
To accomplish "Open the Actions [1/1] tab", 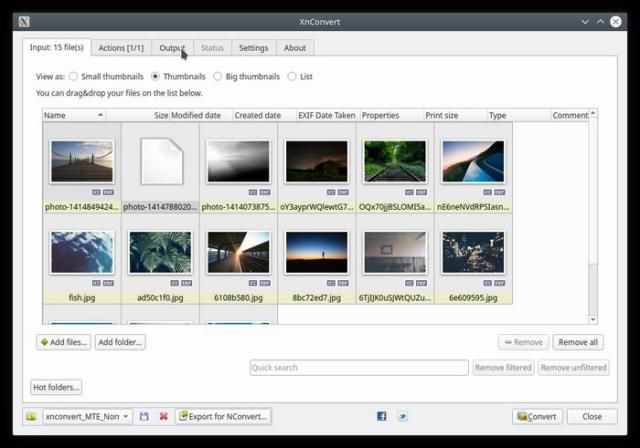I will pyautogui.click(x=121, y=47).
